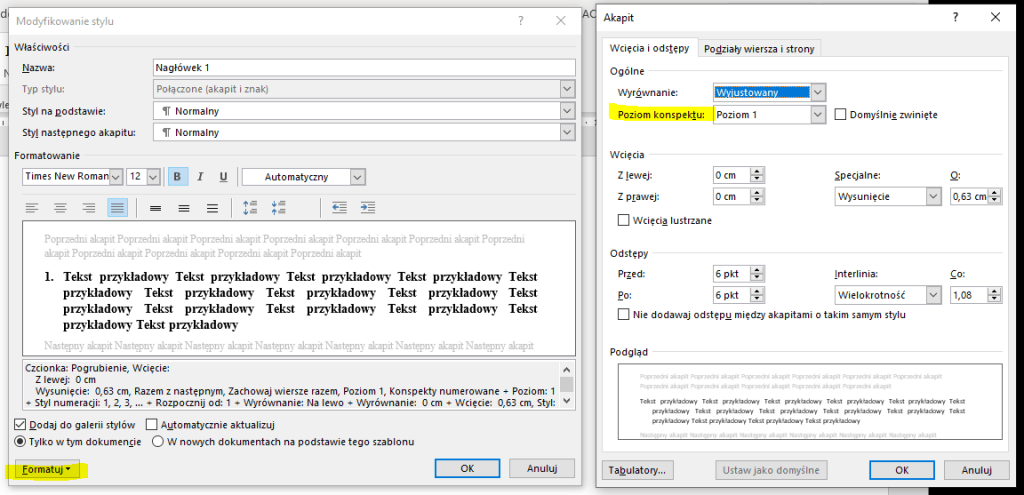This screenshot has width=1024, height=495.
Task: Center paragraph text alignment
Action: point(61,208)
